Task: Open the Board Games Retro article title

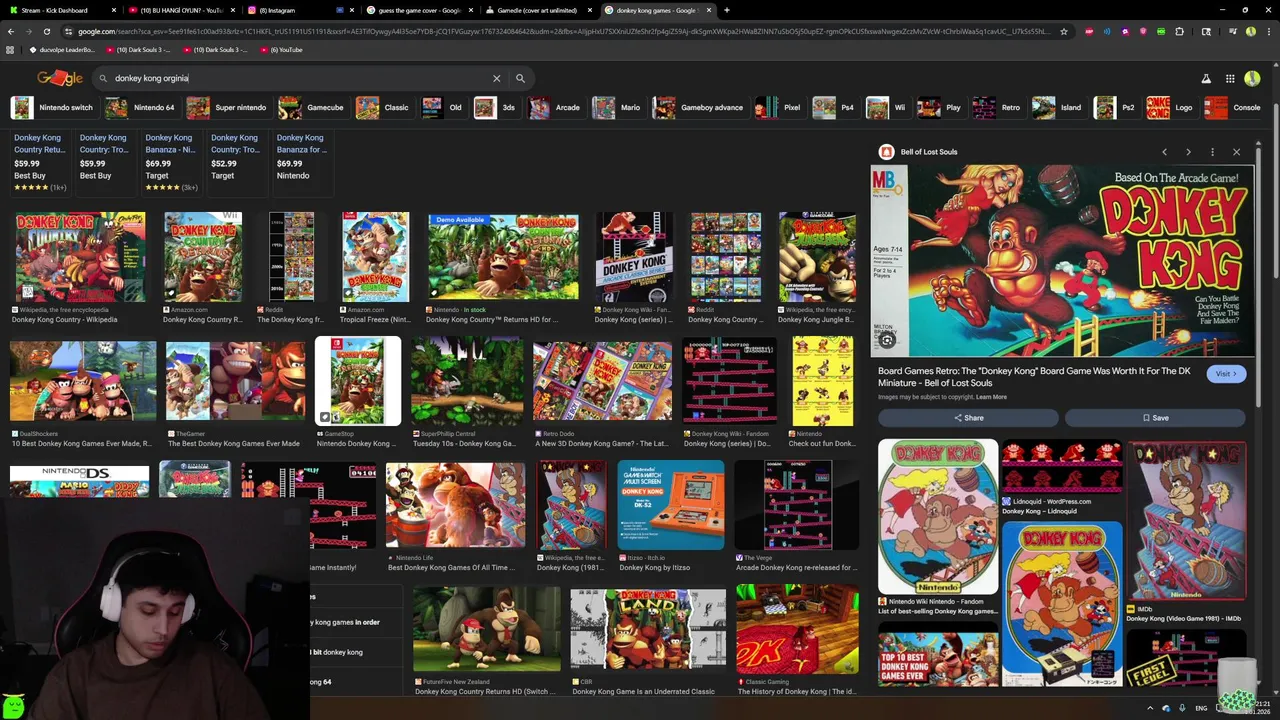Action: [x=1034, y=377]
